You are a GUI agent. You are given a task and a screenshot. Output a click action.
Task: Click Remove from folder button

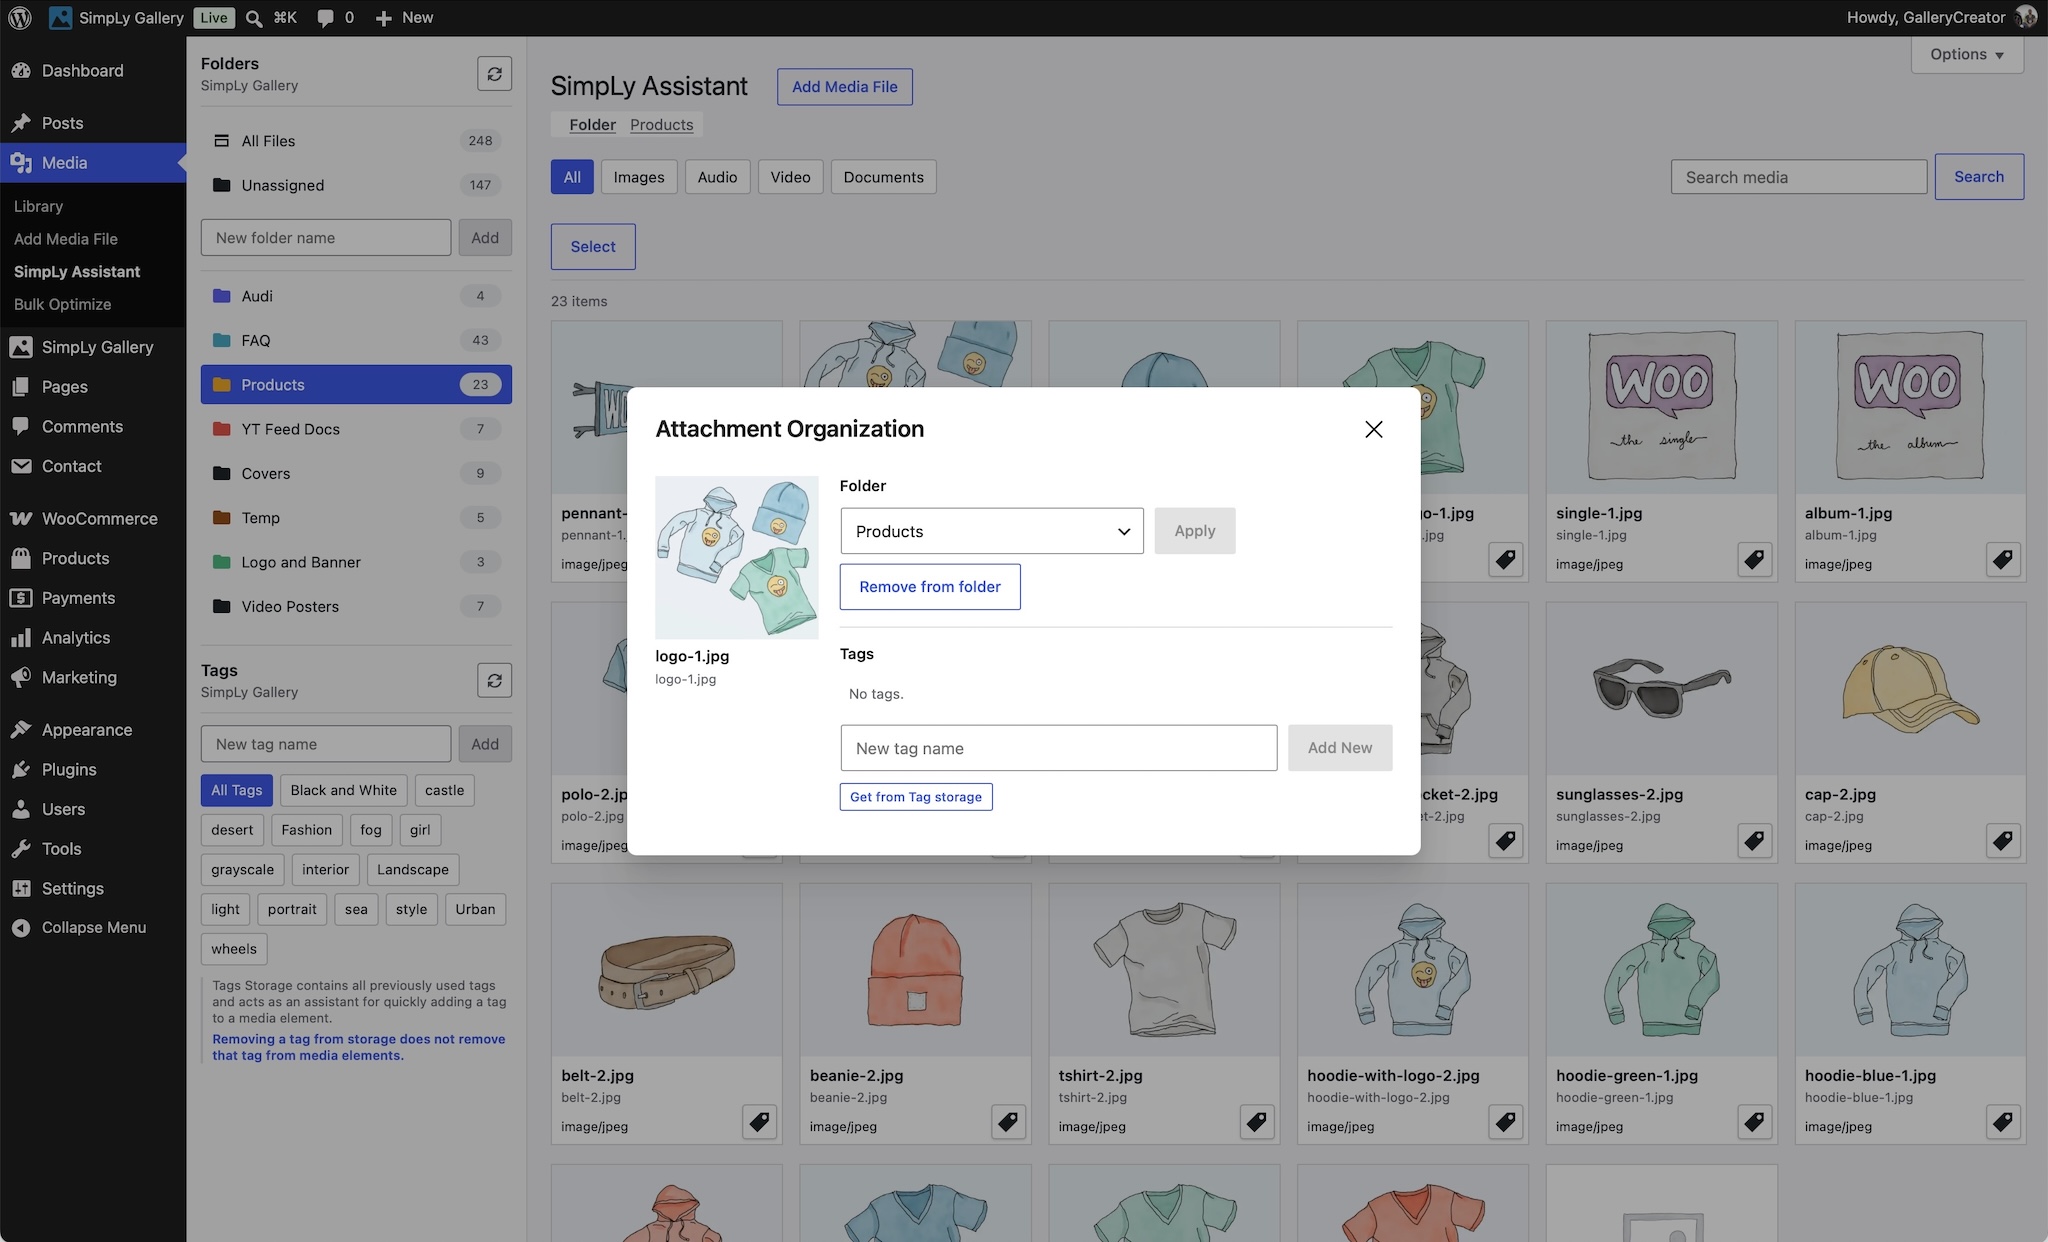[930, 587]
